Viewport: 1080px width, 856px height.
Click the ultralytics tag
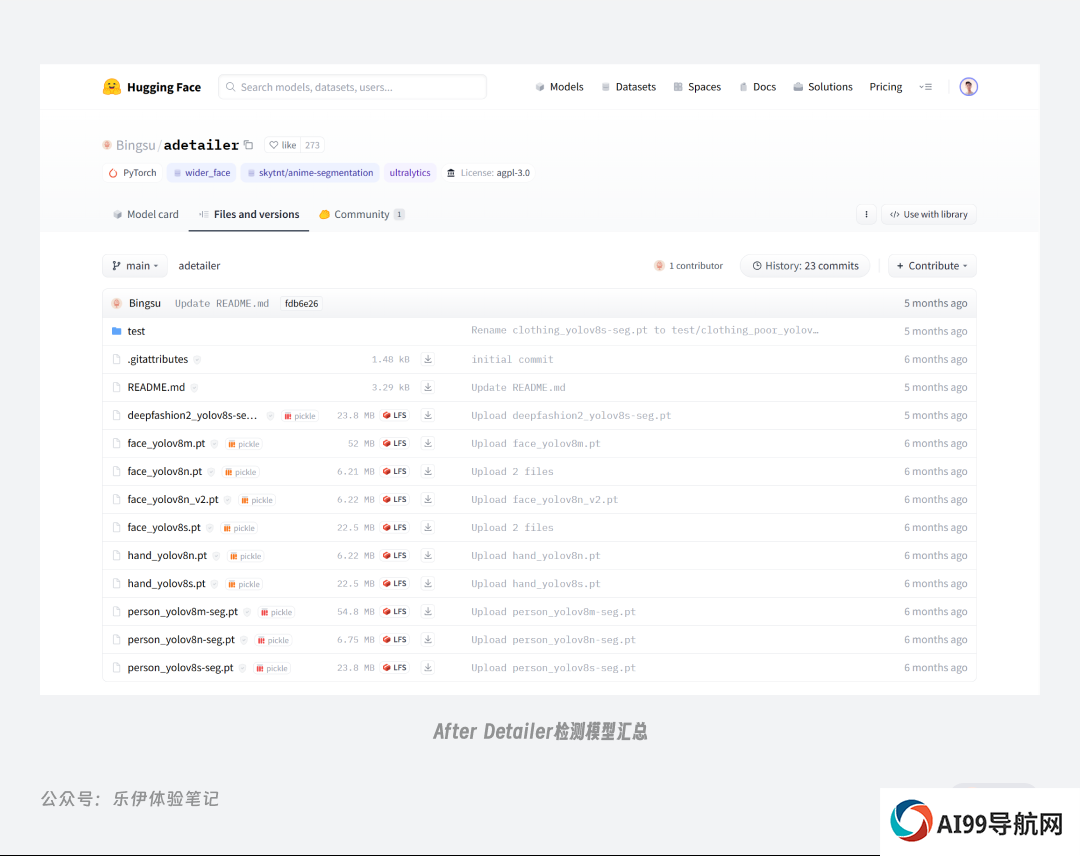(410, 173)
